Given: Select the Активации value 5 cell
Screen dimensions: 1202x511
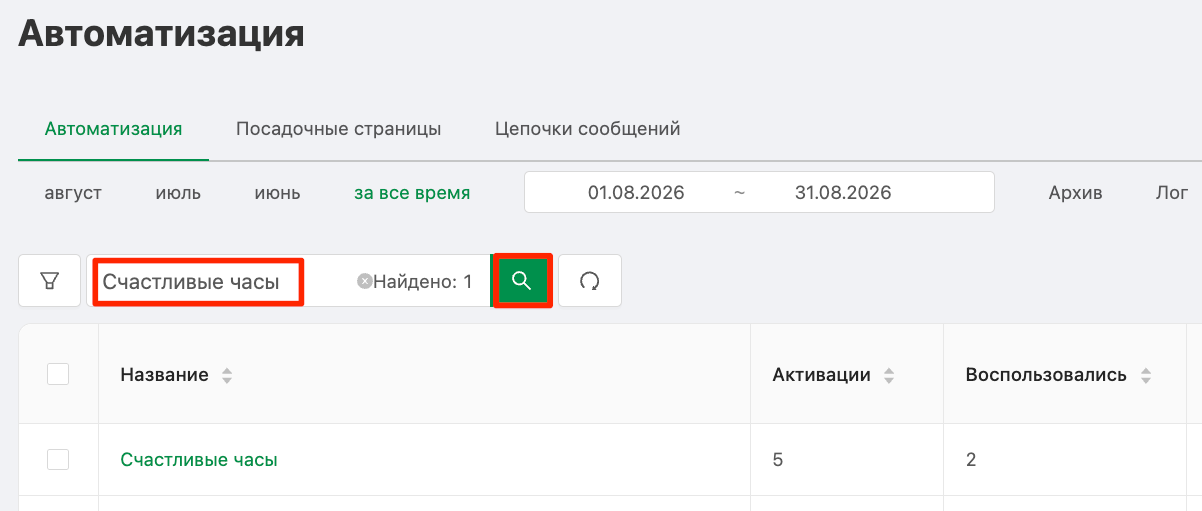Looking at the screenshot, I should click(847, 460).
